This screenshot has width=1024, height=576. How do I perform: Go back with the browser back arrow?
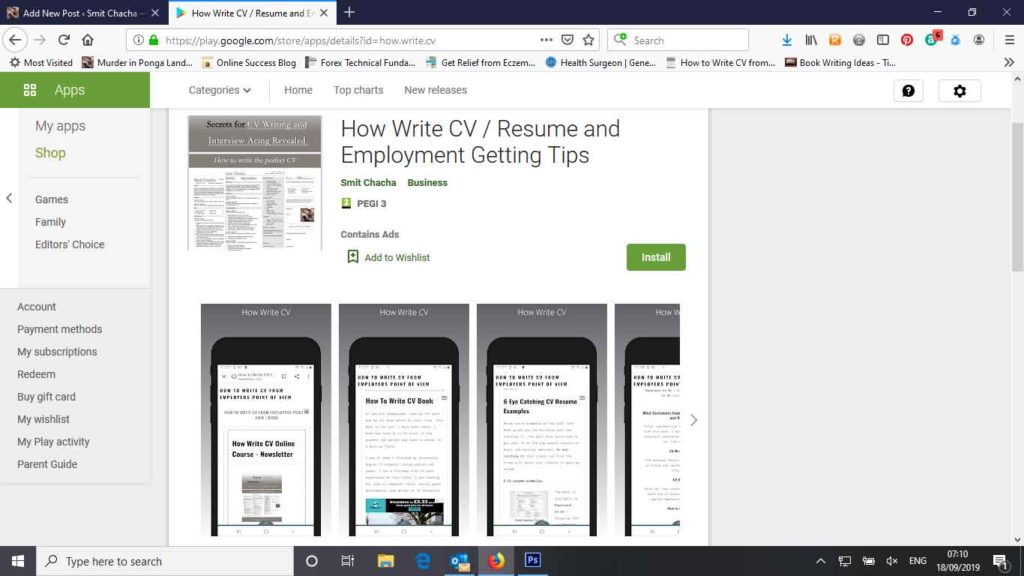click(15, 40)
